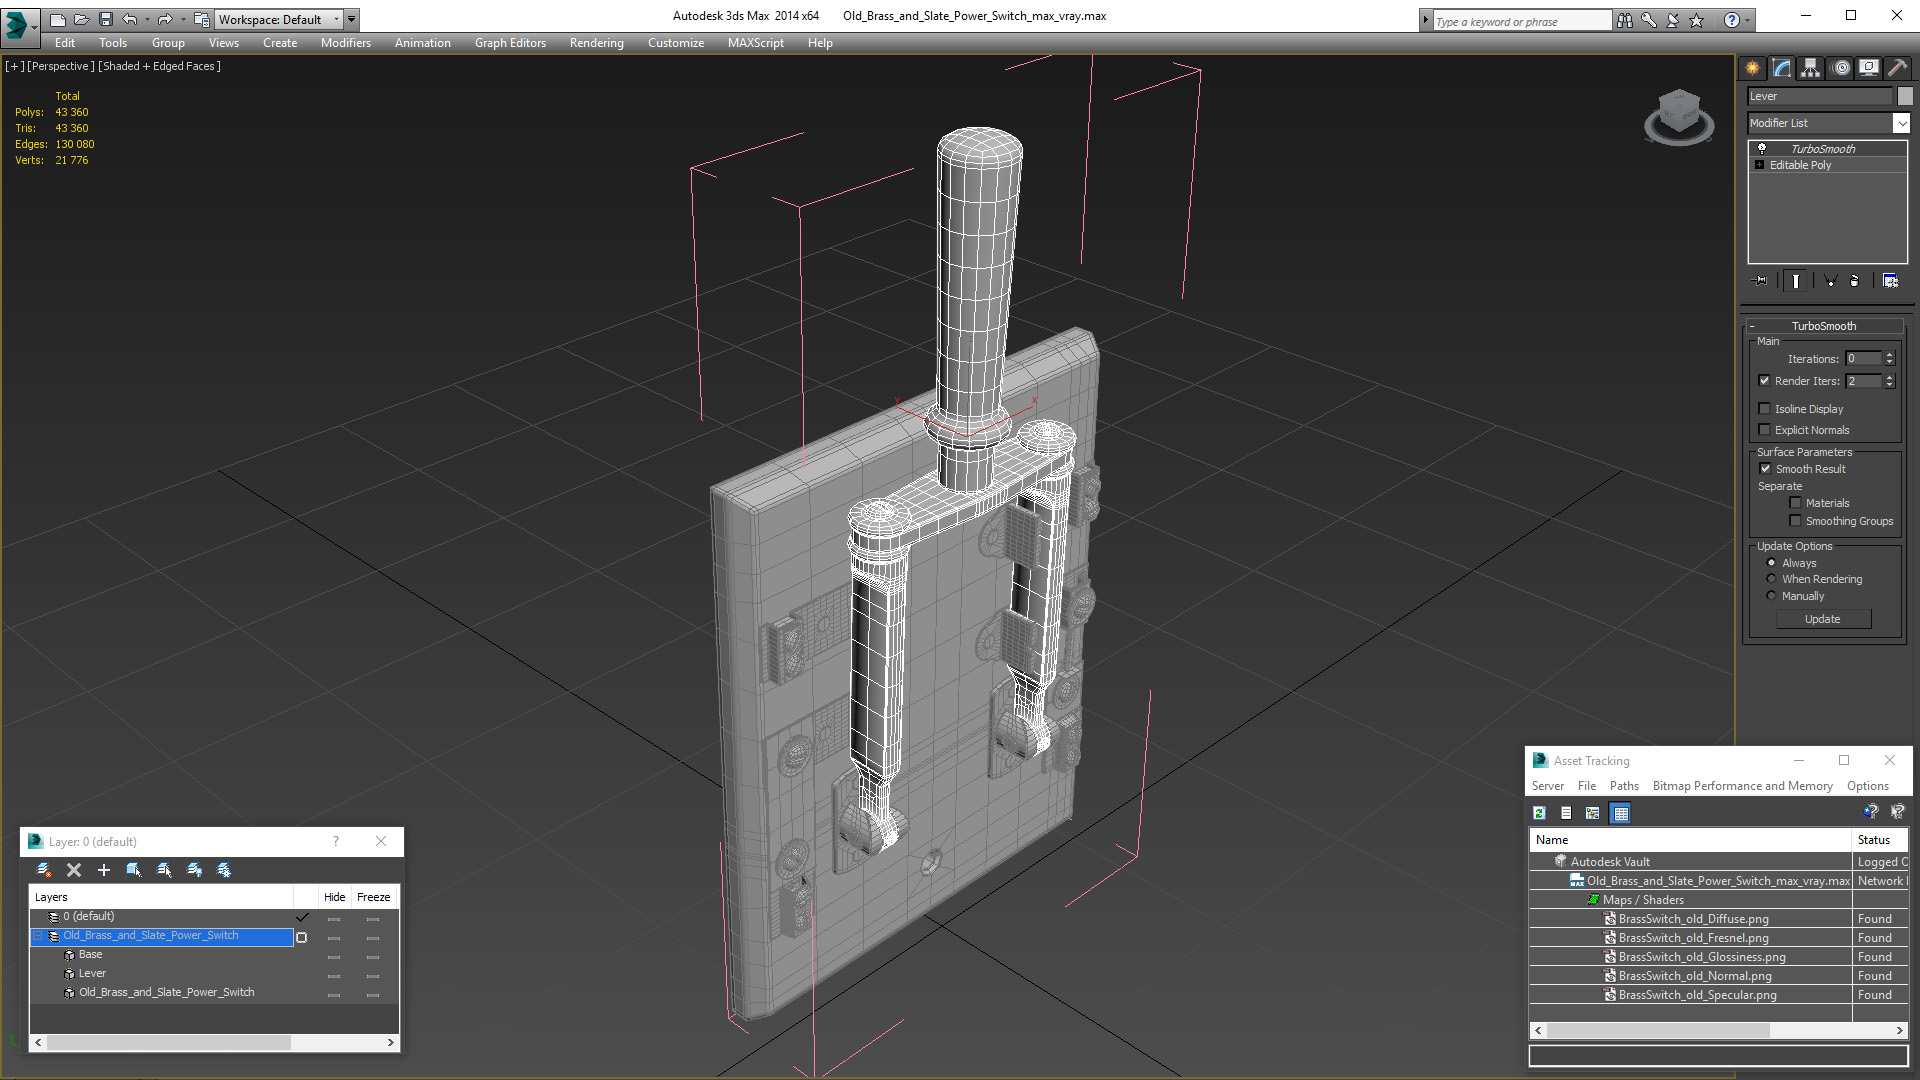Image resolution: width=1920 pixels, height=1080 pixels.
Task: Click Highlight Selected Objects' Layers icon
Action: [x=164, y=870]
